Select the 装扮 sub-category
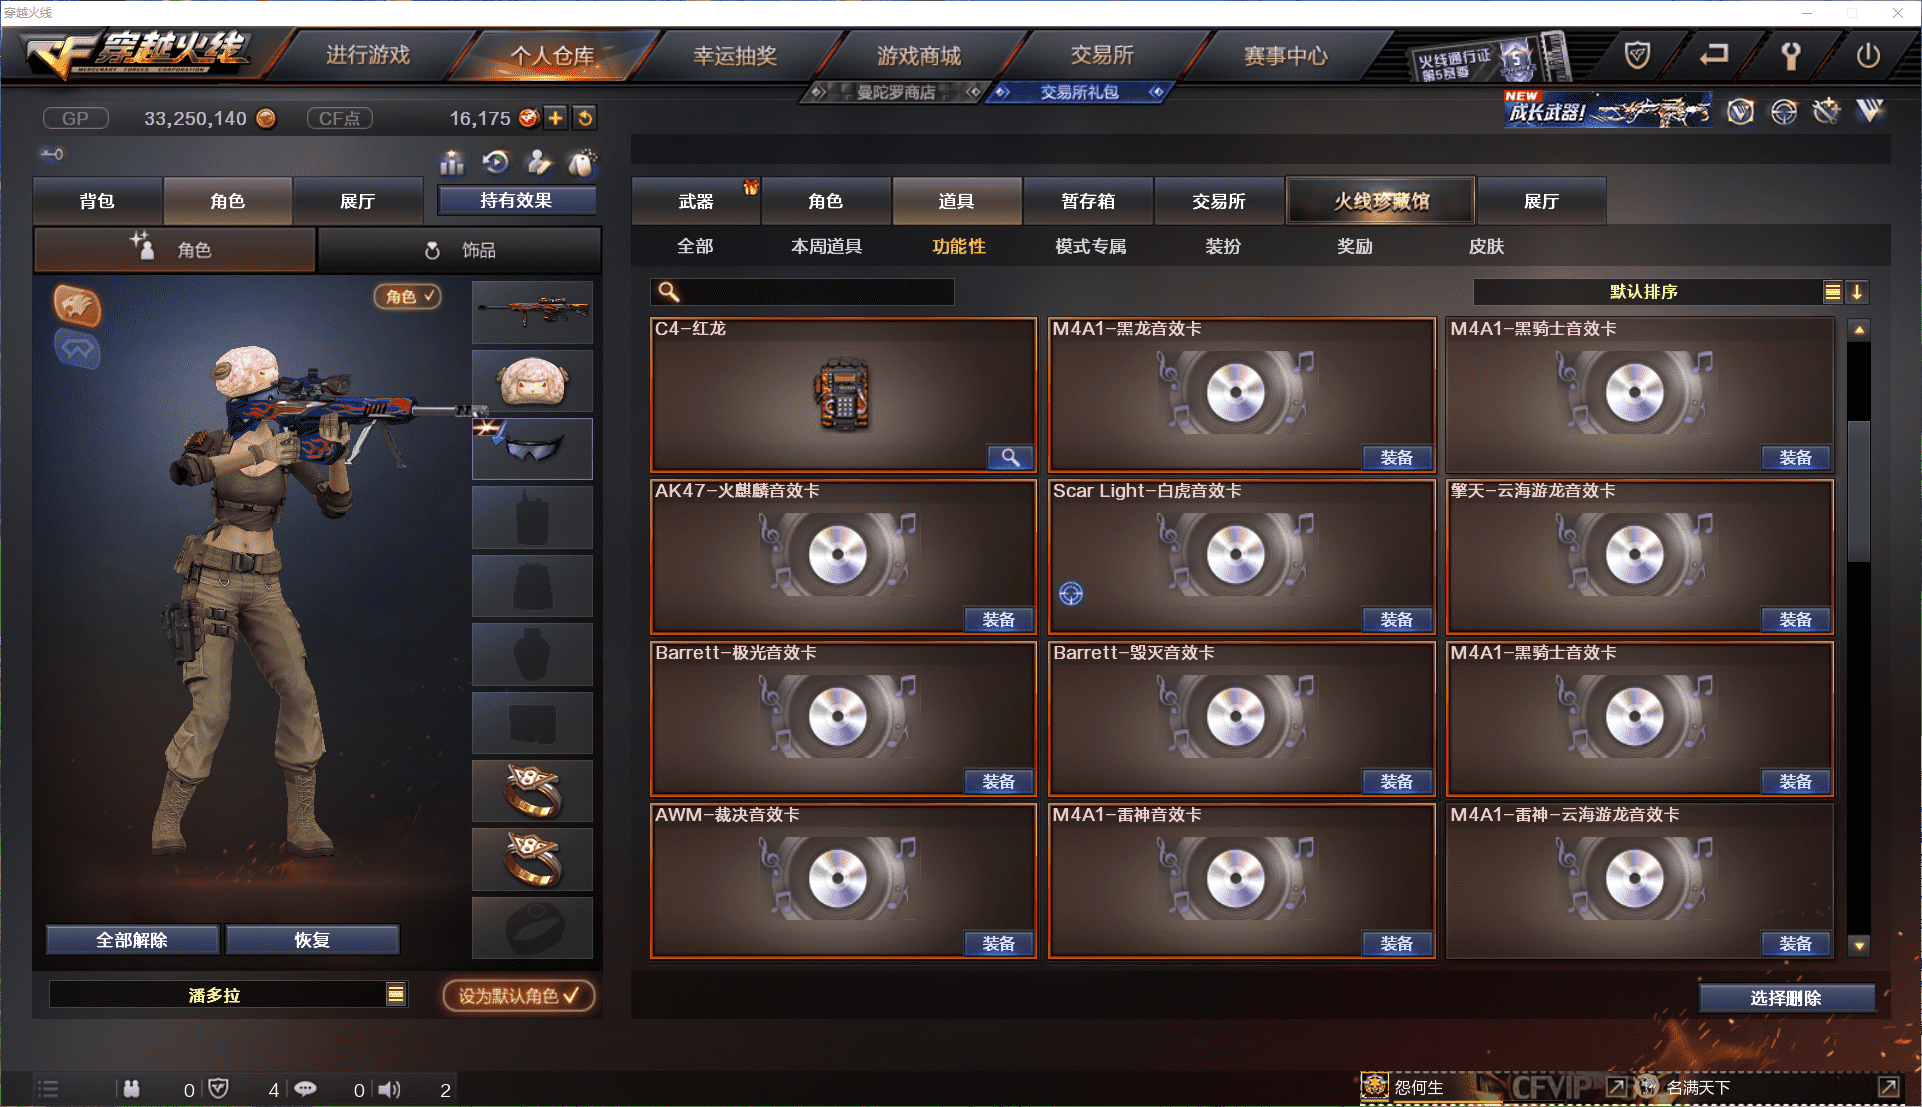 (x=1223, y=246)
